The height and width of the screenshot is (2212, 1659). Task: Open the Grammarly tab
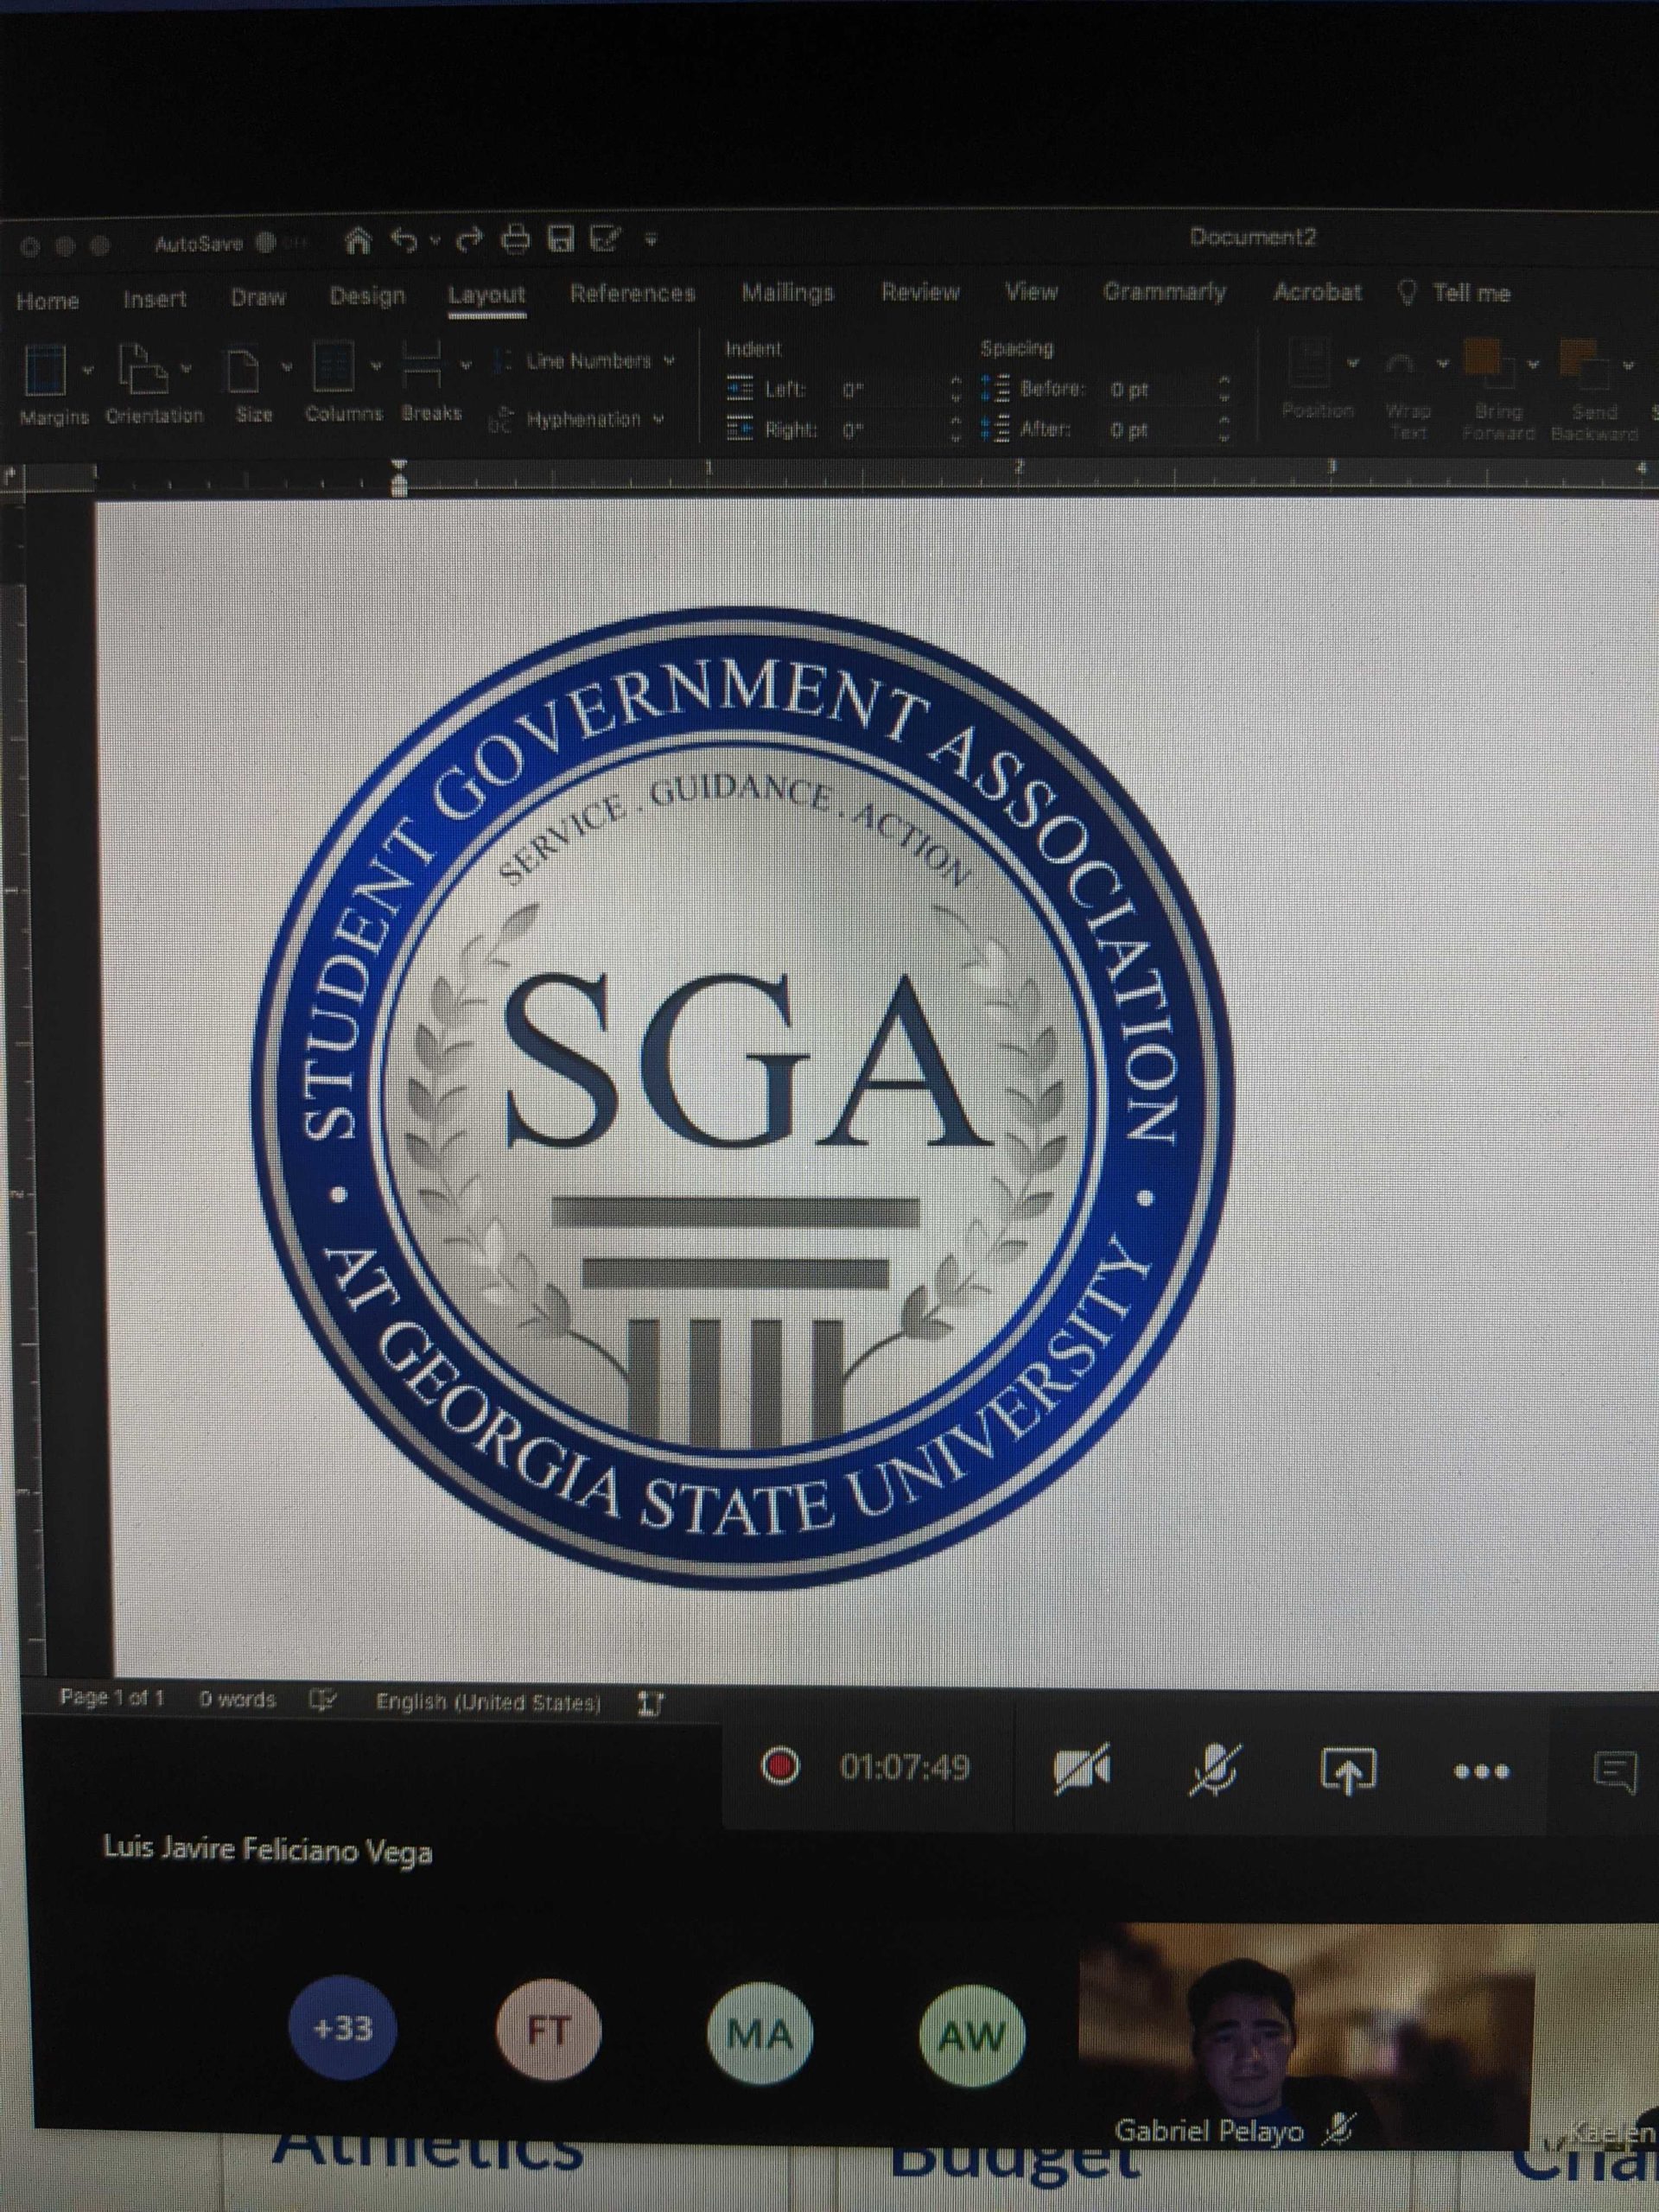point(1164,292)
